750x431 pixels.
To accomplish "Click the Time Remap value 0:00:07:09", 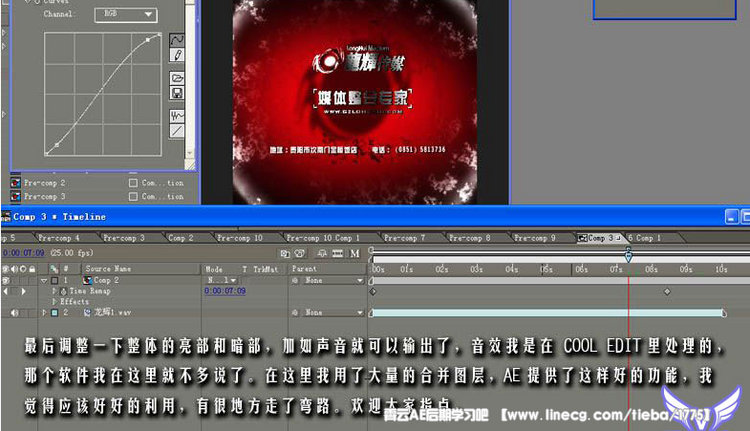I will (225, 291).
